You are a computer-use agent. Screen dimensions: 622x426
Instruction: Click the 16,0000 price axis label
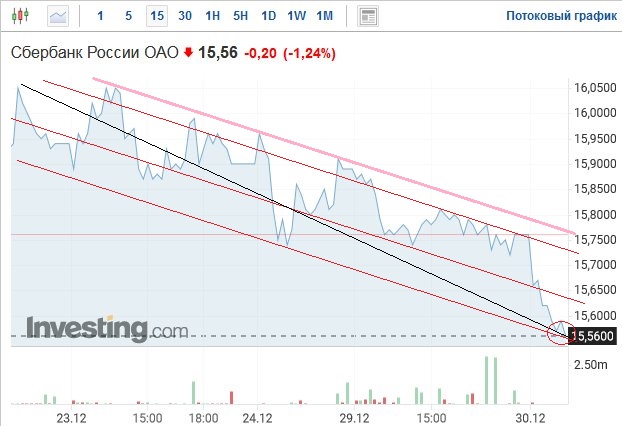595,113
